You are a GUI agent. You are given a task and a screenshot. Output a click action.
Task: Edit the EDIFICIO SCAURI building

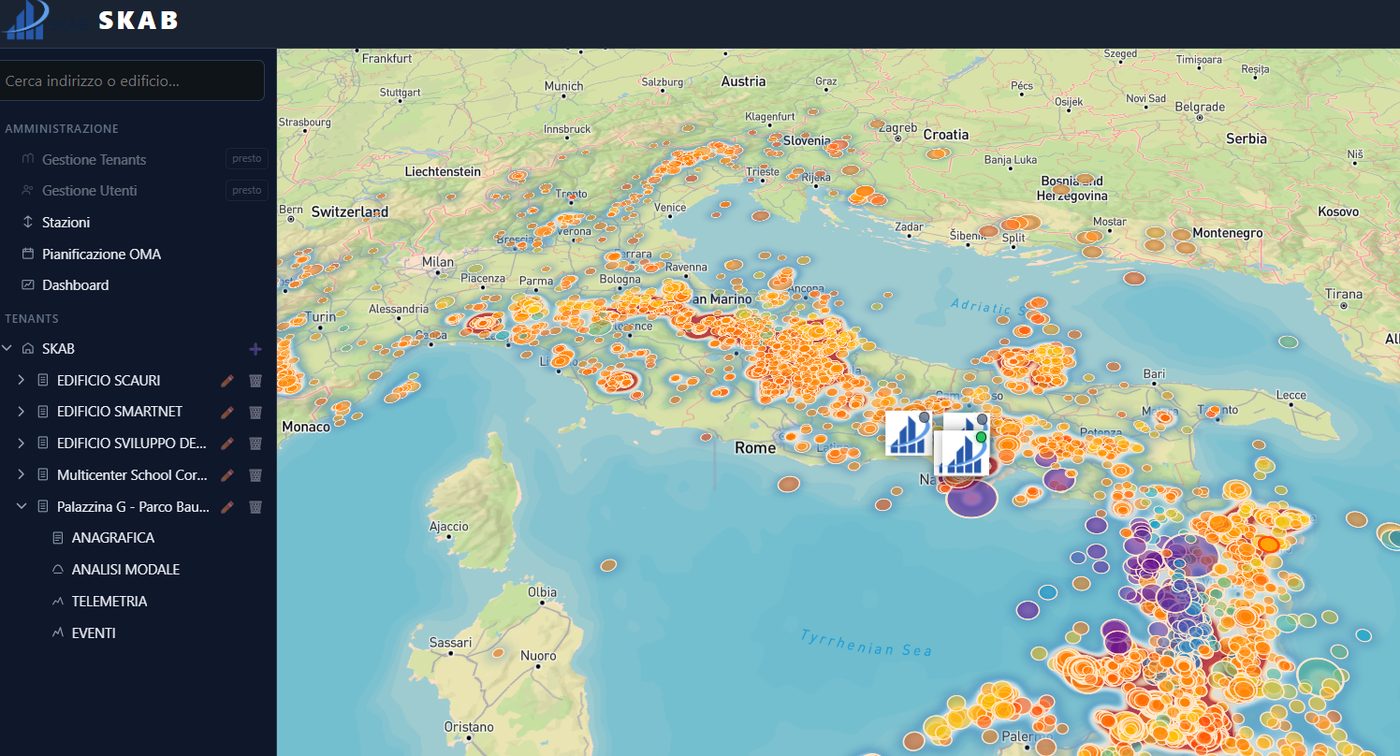tap(227, 381)
